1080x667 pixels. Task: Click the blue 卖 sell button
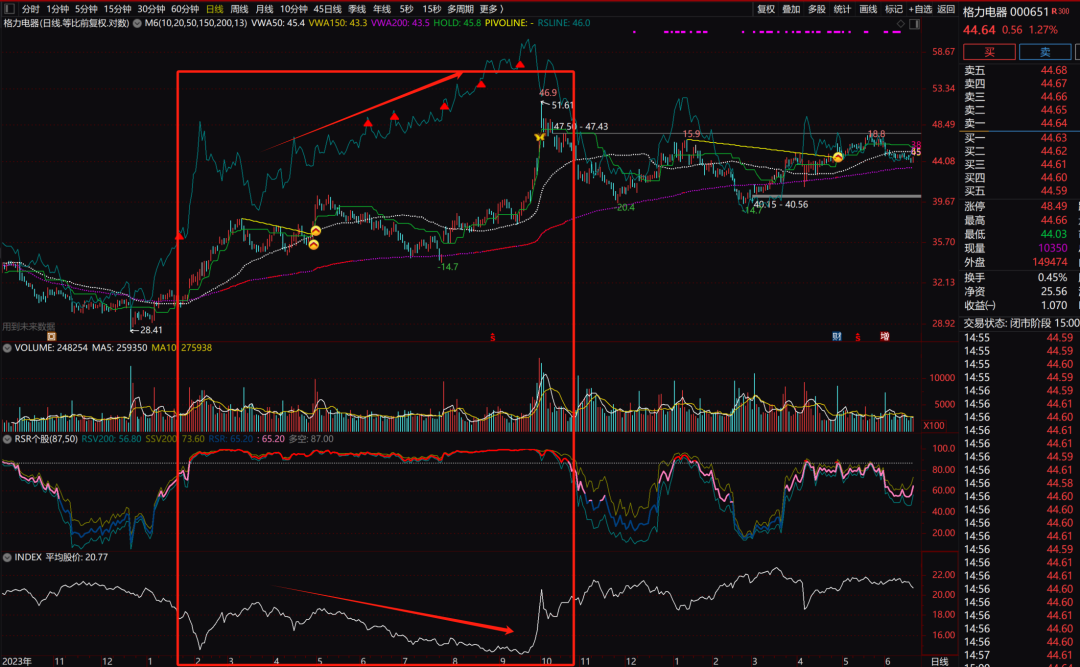point(1045,52)
